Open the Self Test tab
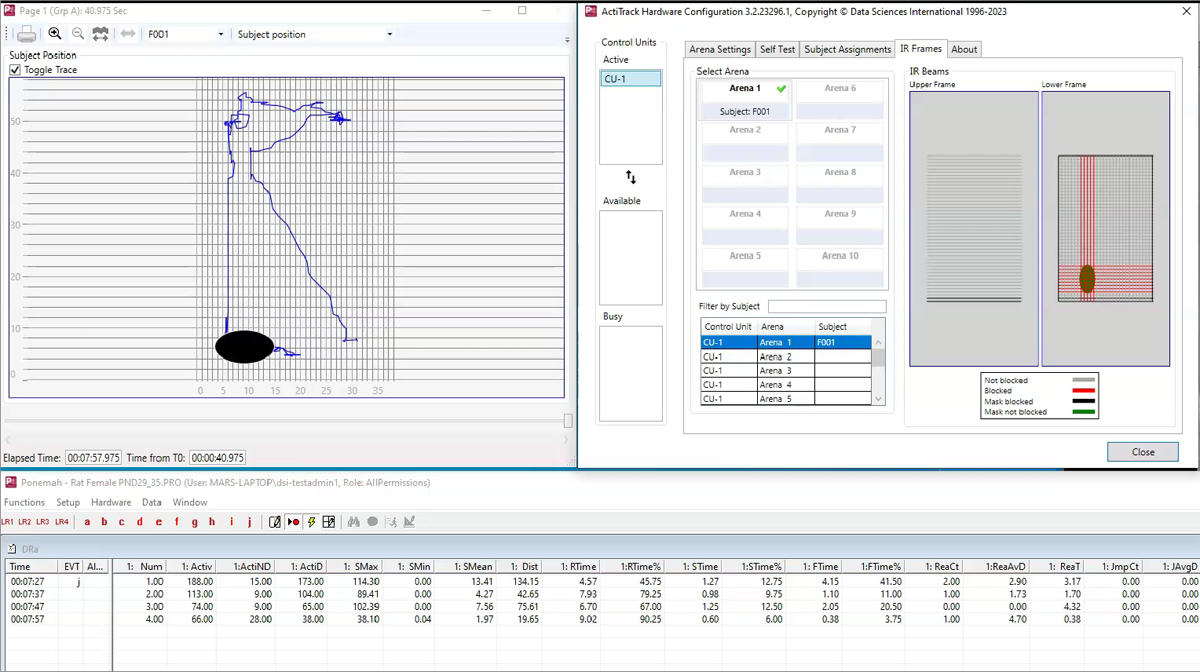This screenshot has width=1200, height=672. tap(777, 49)
